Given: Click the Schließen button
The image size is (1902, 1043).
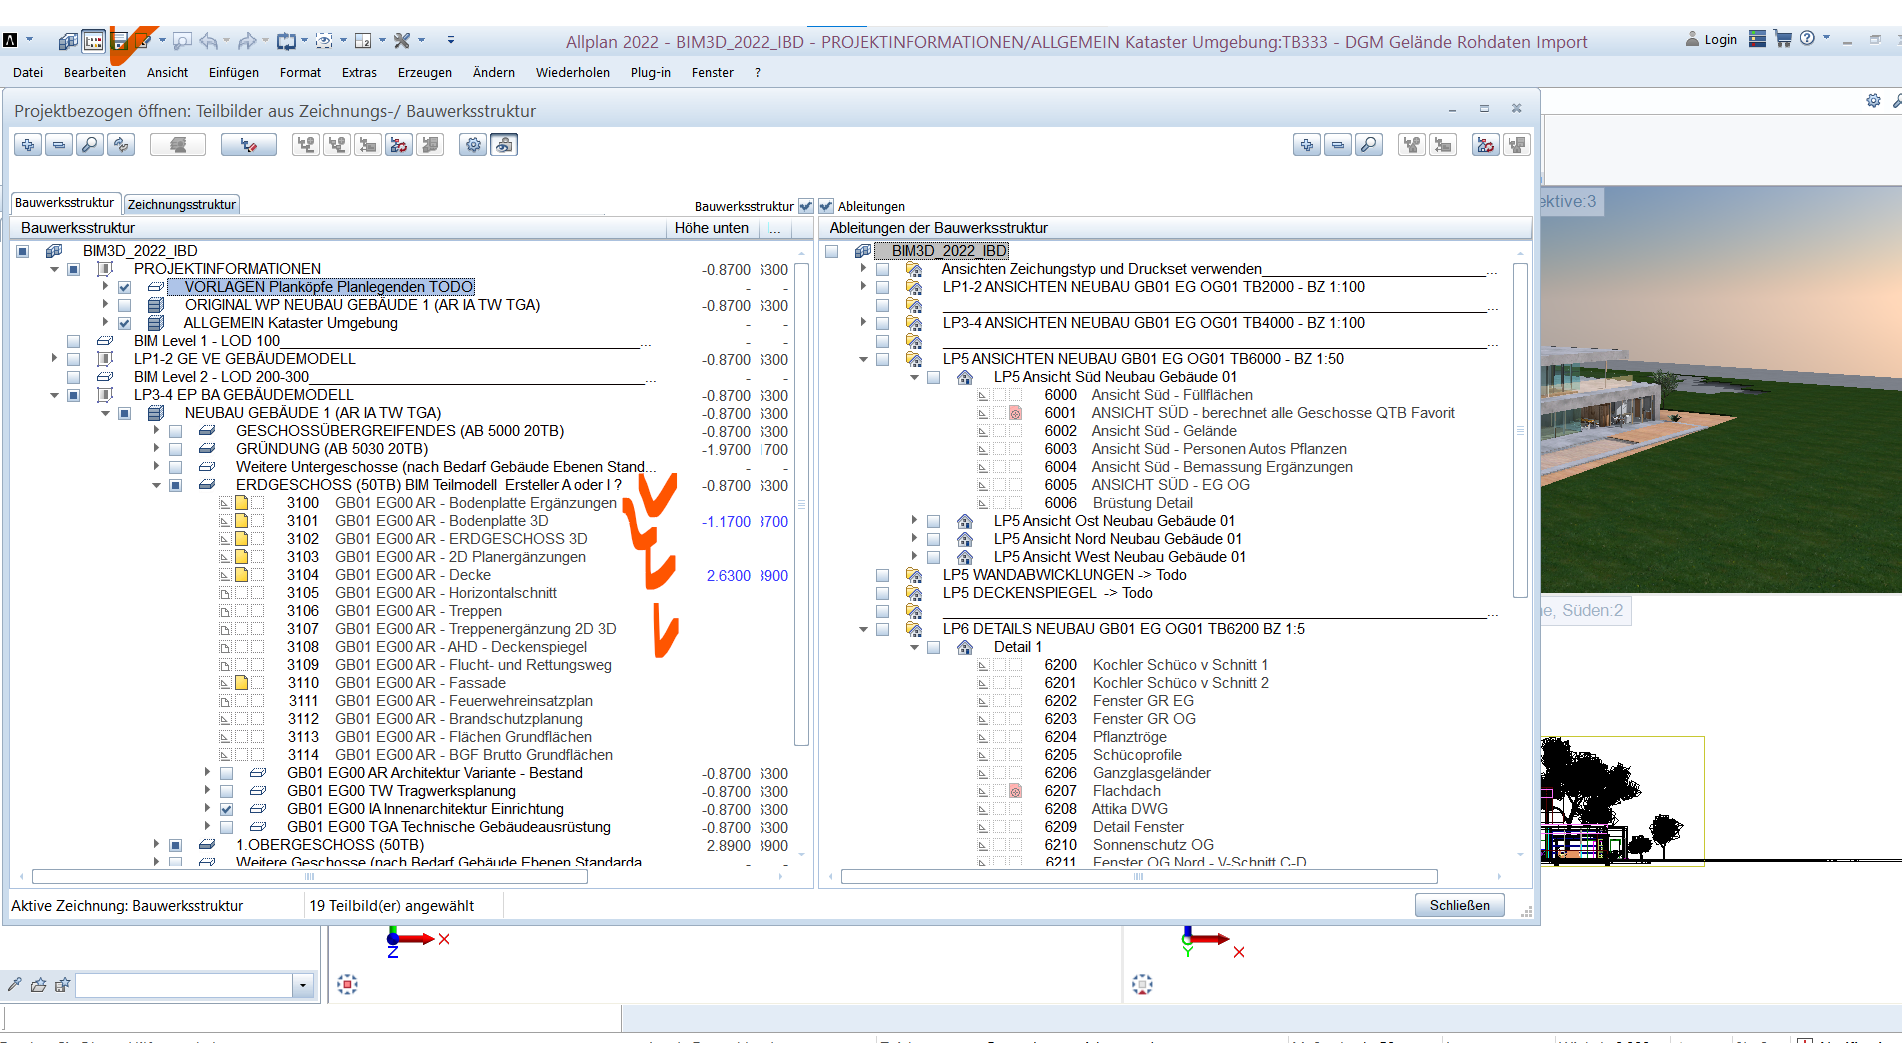Looking at the screenshot, I should (1459, 905).
